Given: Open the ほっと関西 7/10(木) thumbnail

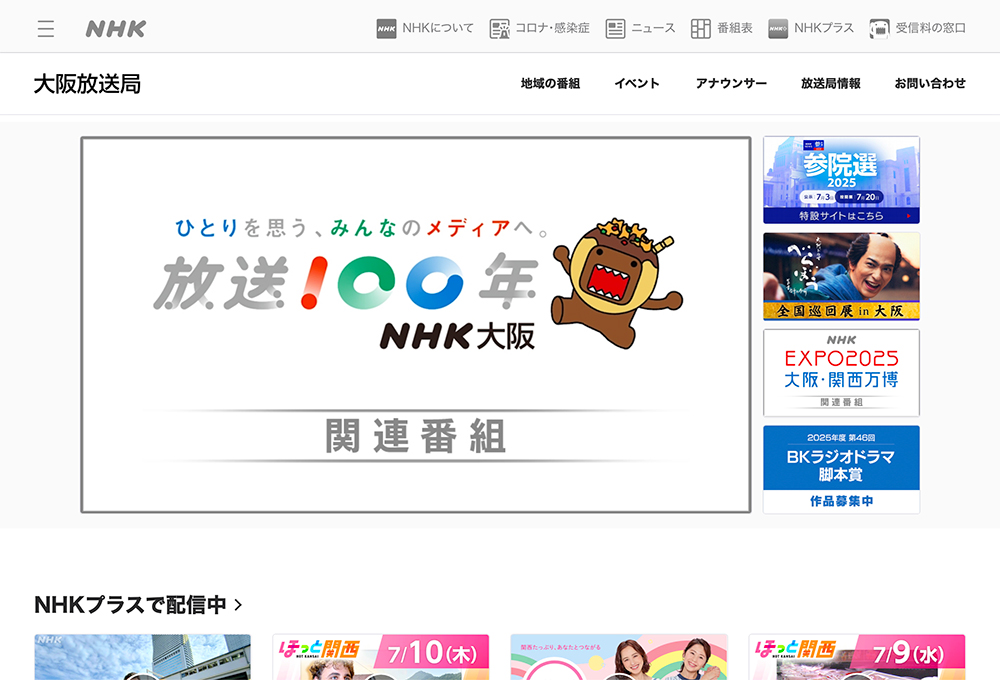Looking at the screenshot, I should (381, 657).
